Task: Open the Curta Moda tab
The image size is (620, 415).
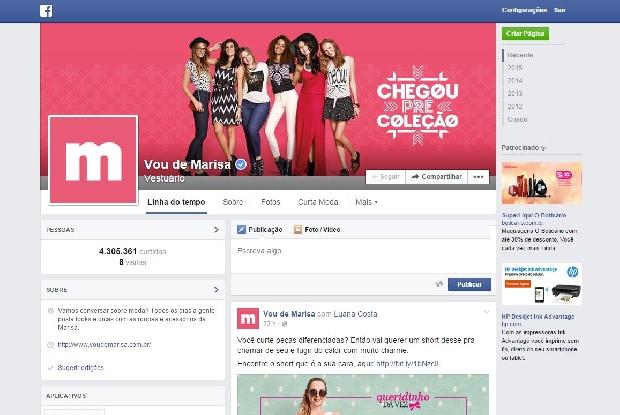Action: click(x=318, y=202)
